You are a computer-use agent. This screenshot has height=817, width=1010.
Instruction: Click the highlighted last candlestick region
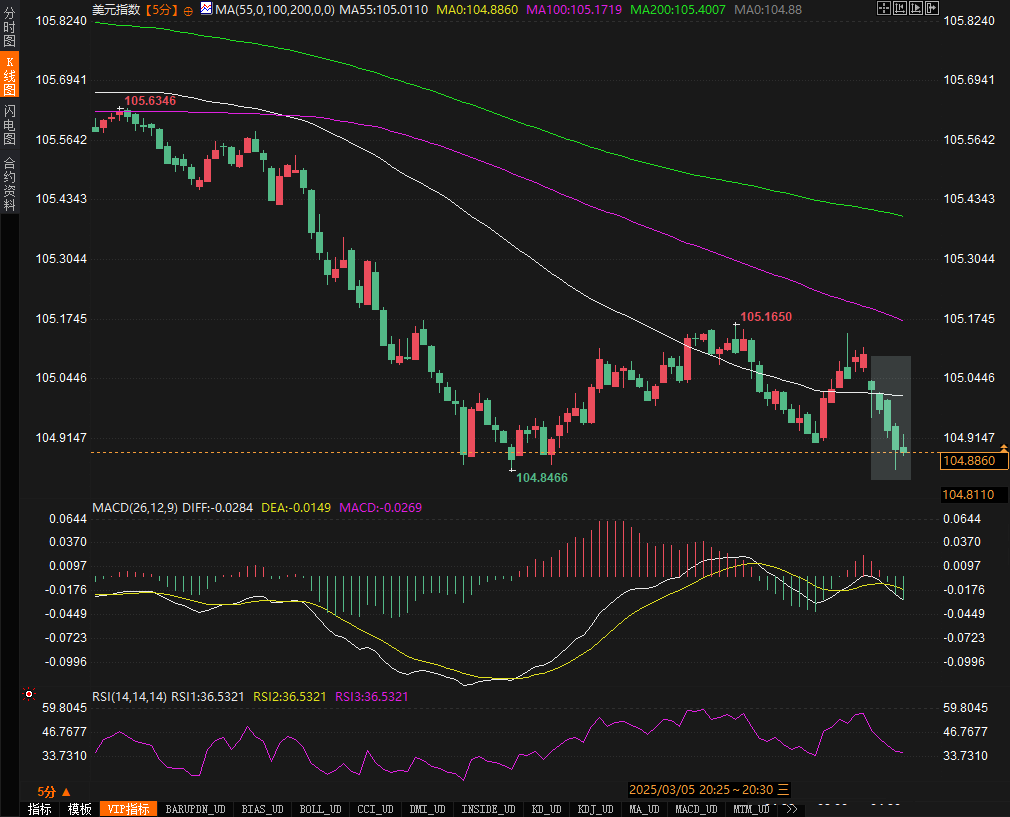[x=890, y=417]
